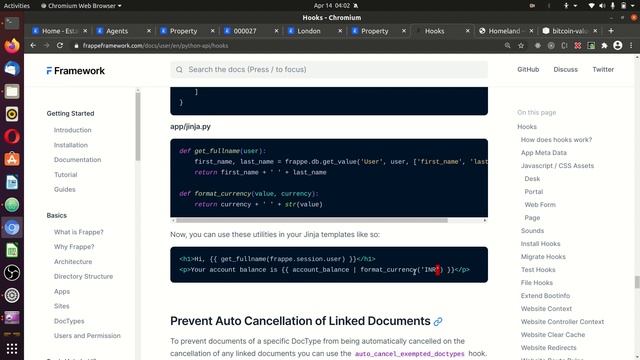Screen dimensions: 640x360
Task: Open Activities overview
Action: click(x=17, y=6)
